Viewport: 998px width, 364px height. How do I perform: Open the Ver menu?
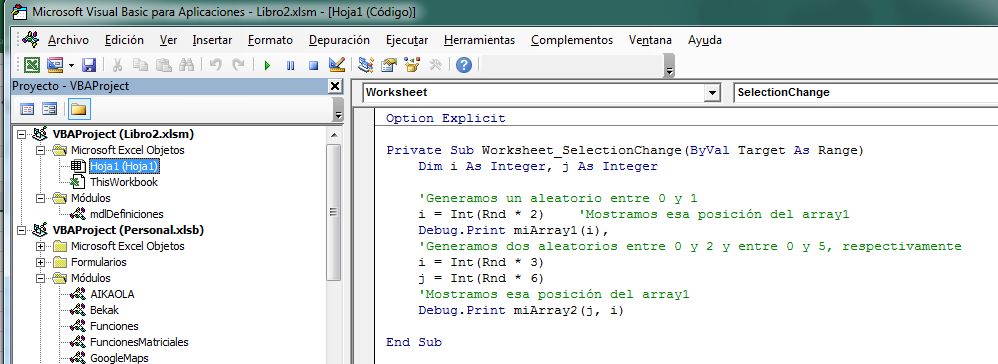coord(169,40)
